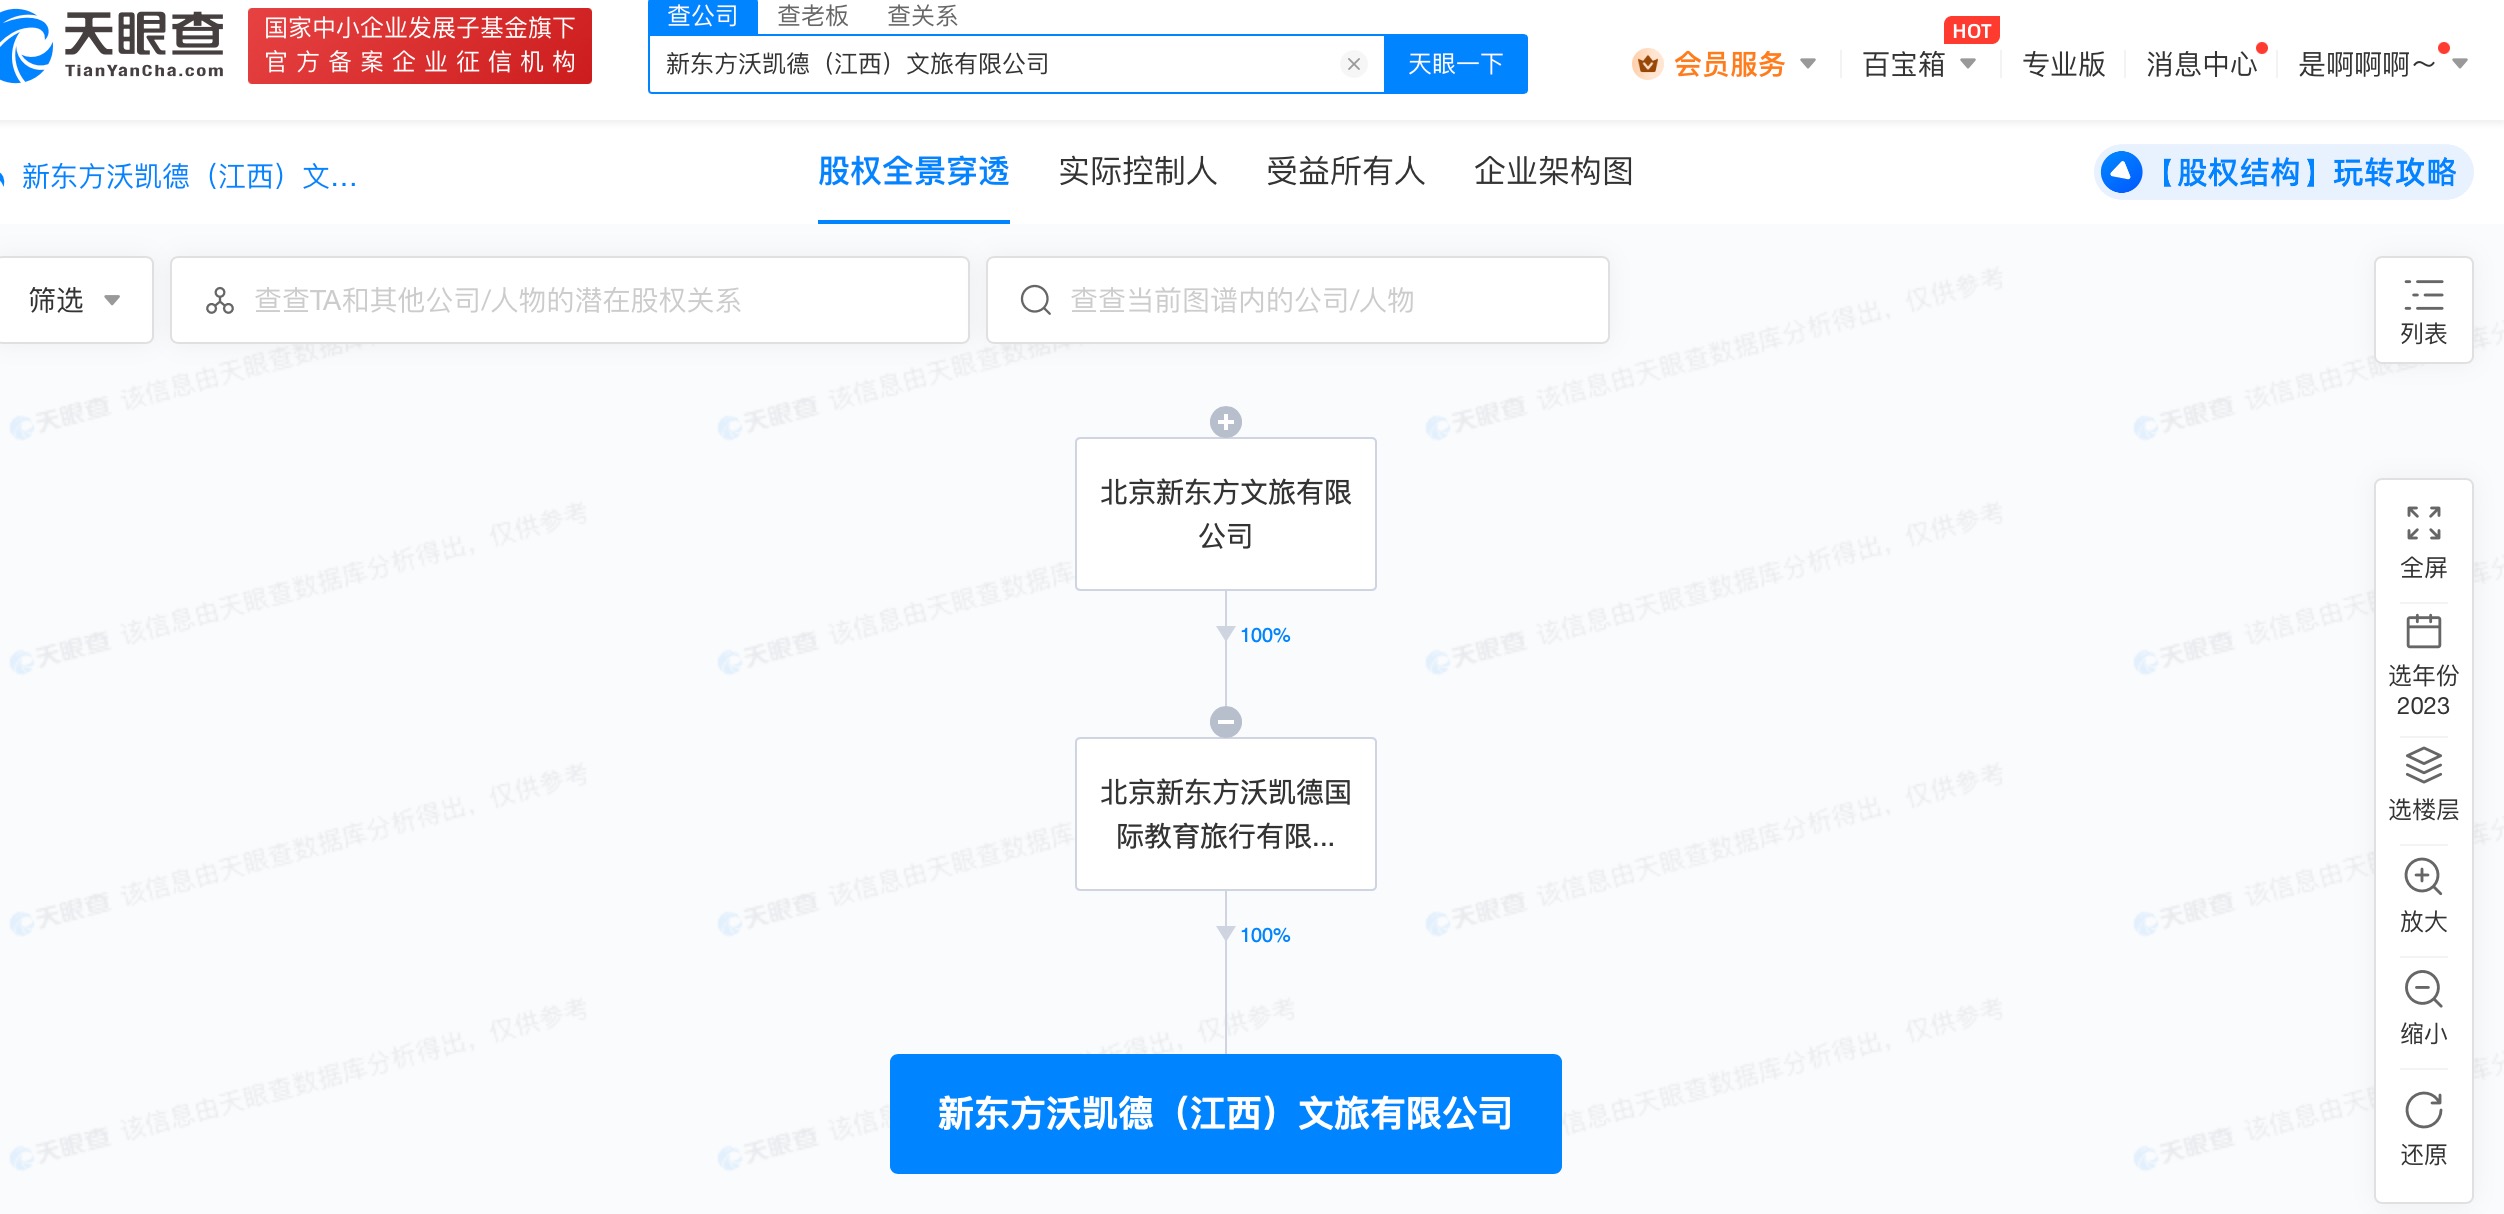Open the year selector calendar icon
The image size is (2504, 1214).
tap(2423, 632)
